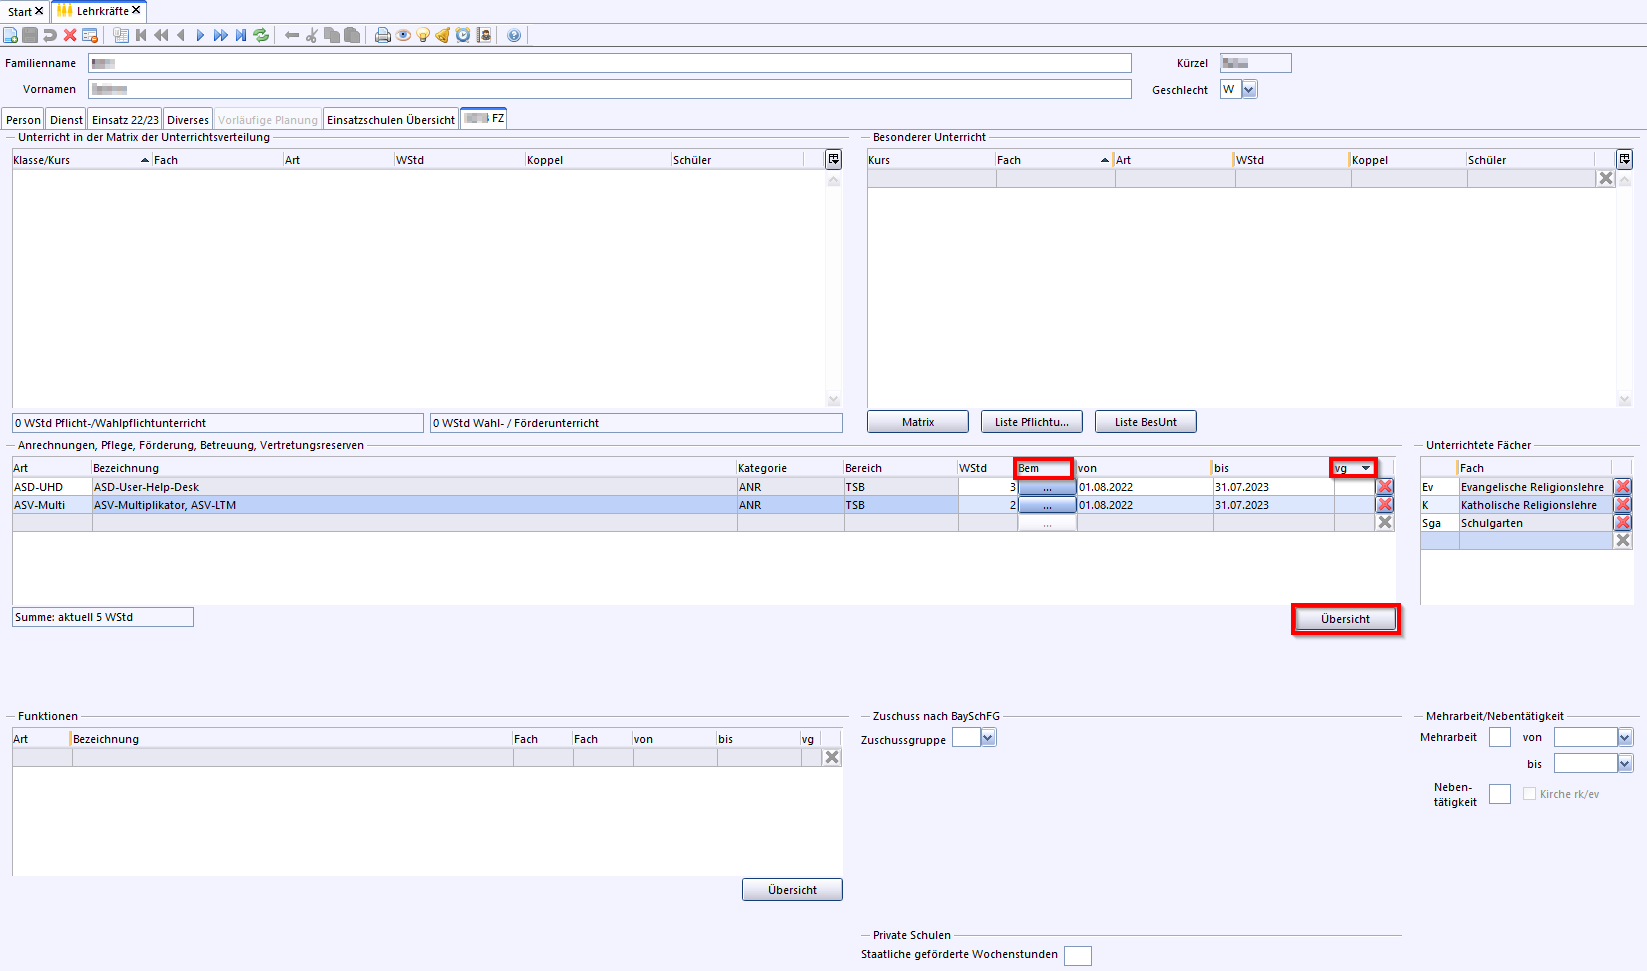This screenshot has width=1647, height=971.
Task: Delete the ASV-Multi row with red X
Action: pyautogui.click(x=1385, y=505)
